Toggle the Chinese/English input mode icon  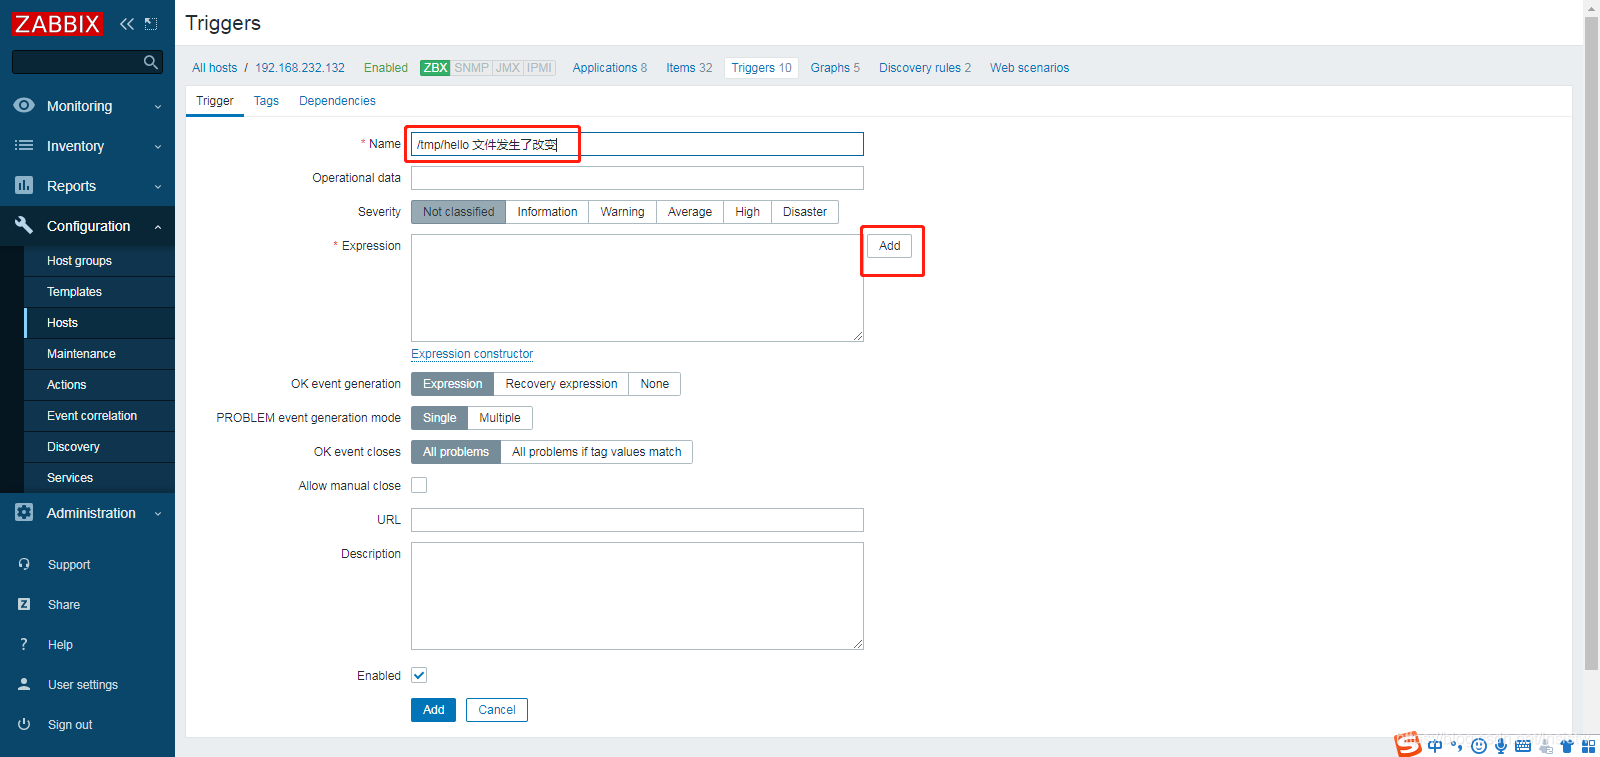[1435, 746]
